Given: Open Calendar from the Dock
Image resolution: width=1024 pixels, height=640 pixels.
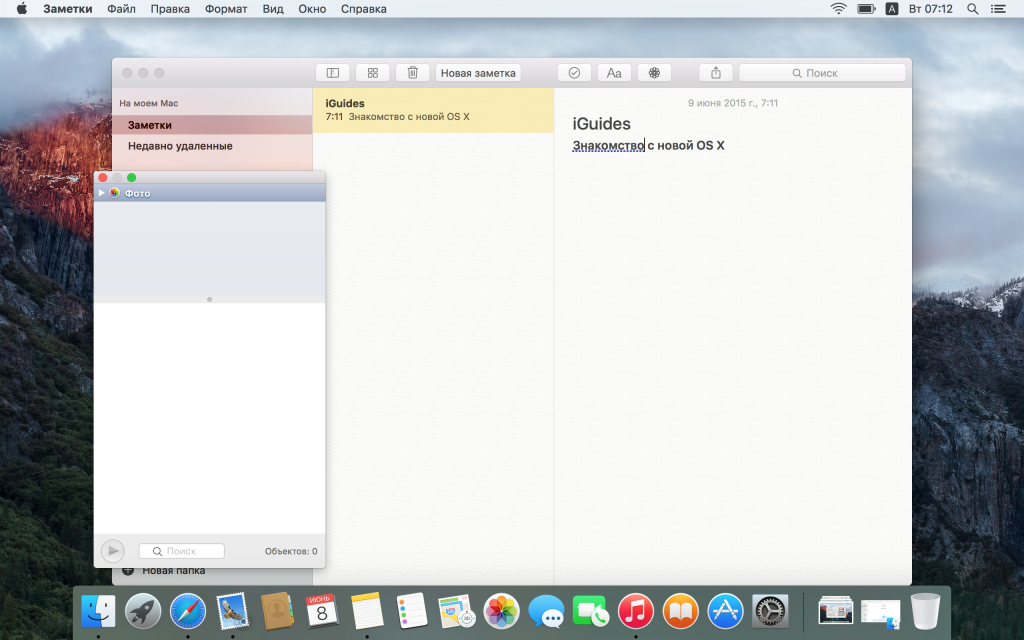Looking at the screenshot, I should click(x=322, y=611).
